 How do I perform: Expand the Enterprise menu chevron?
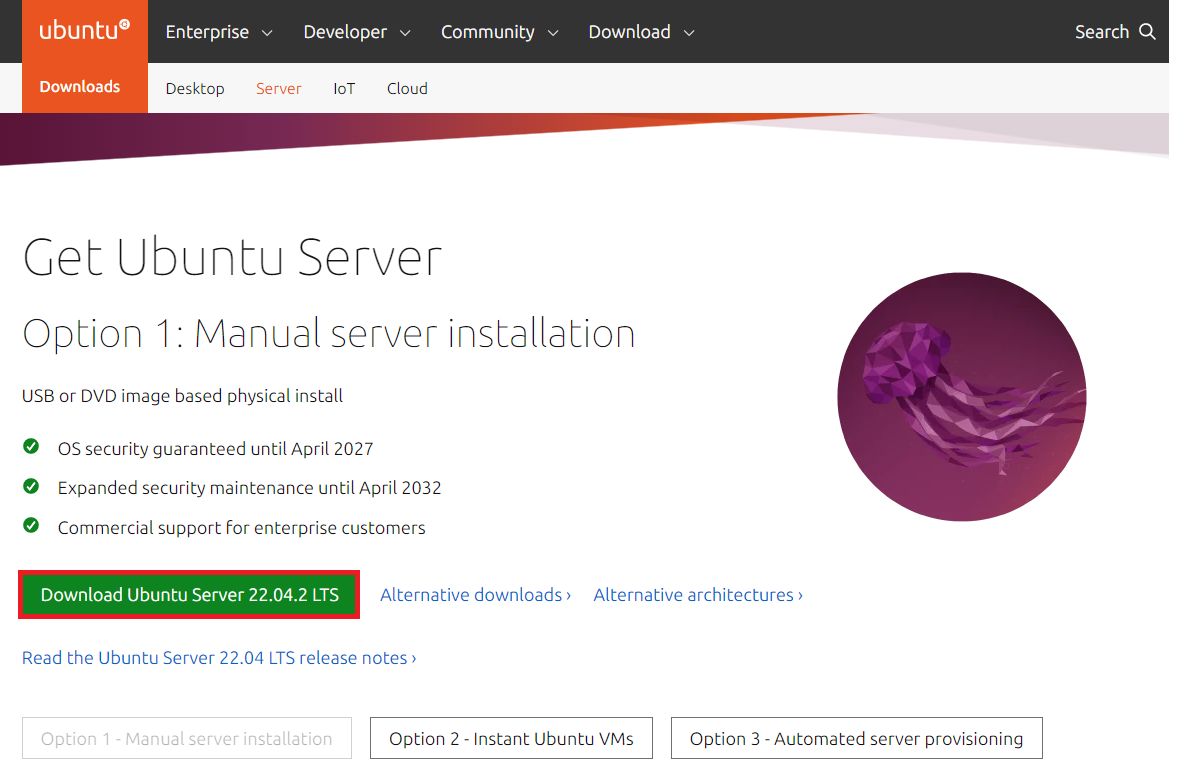coord(266,33)
